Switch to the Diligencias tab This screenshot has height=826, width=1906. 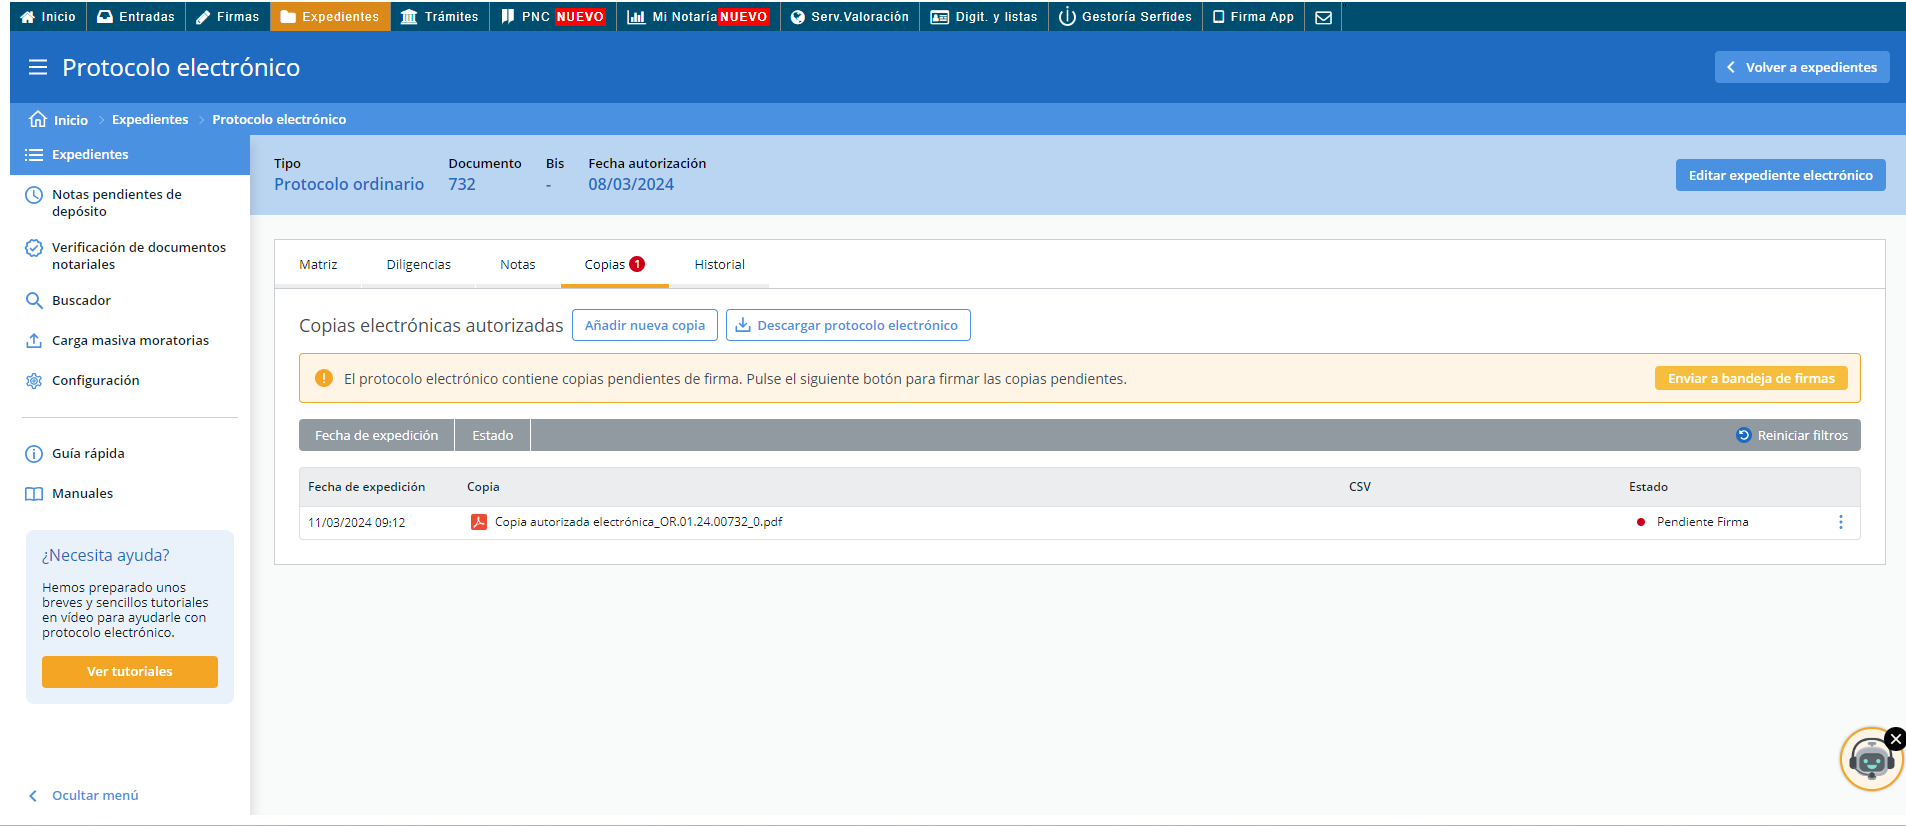(418, 264)
